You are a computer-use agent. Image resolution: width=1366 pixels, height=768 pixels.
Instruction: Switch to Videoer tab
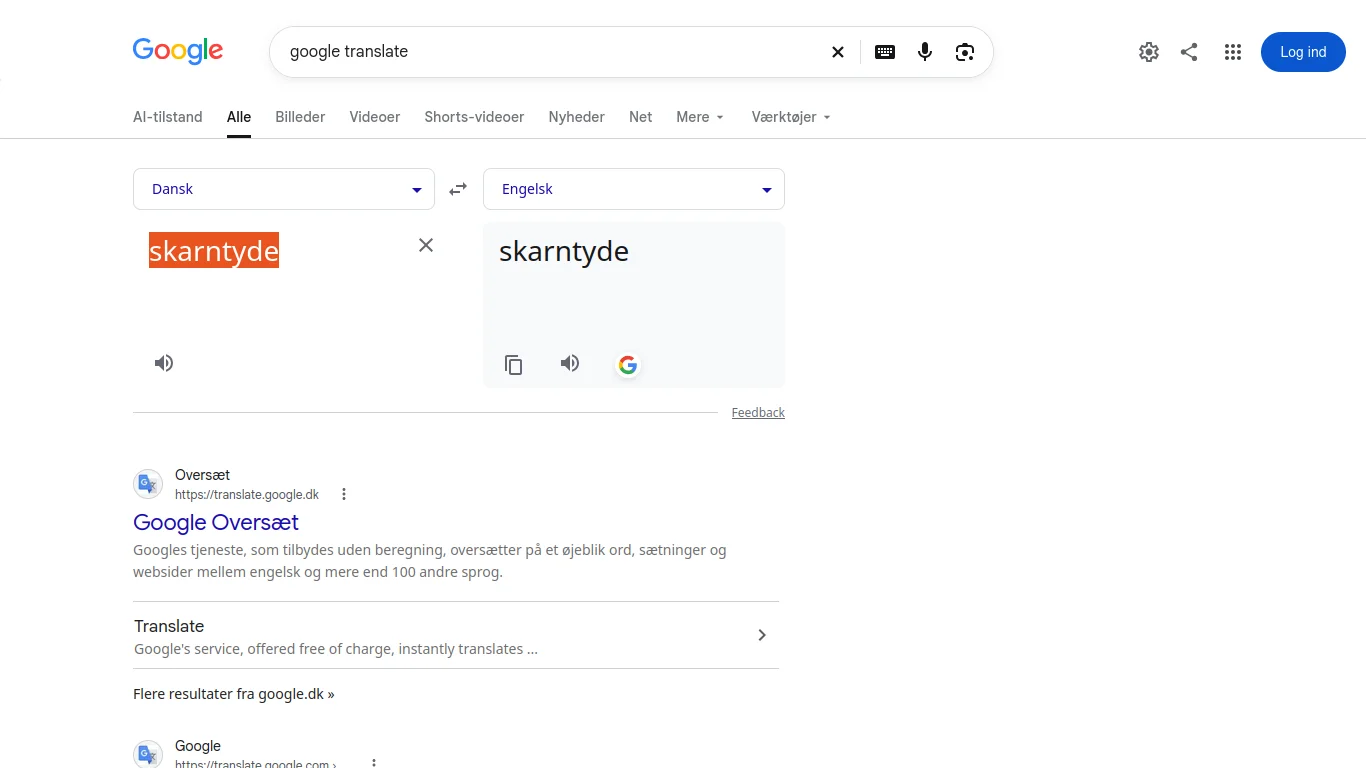[375, 117]
